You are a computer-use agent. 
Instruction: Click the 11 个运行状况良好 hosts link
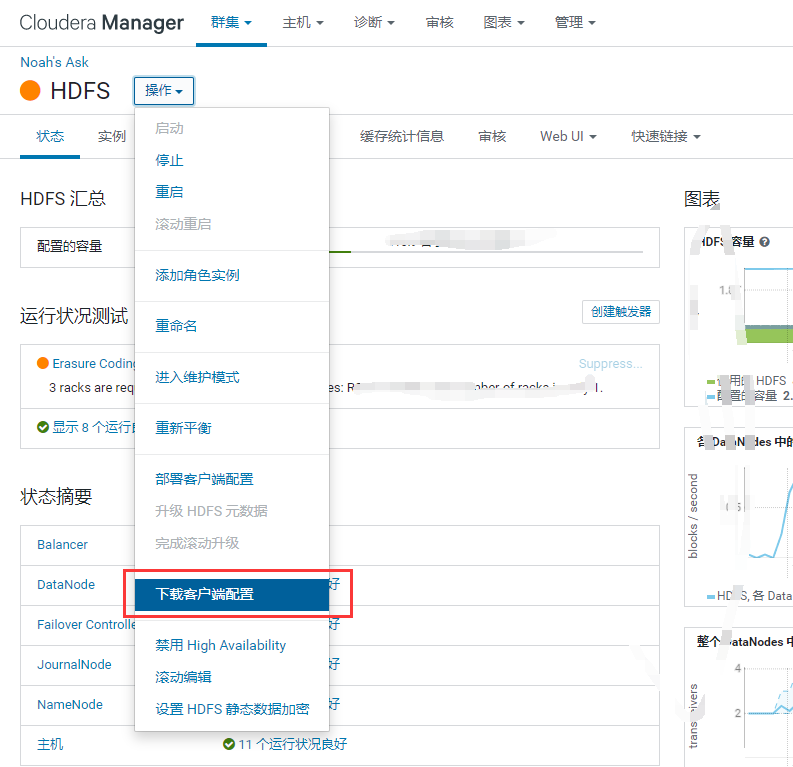[x=293, y=744]
